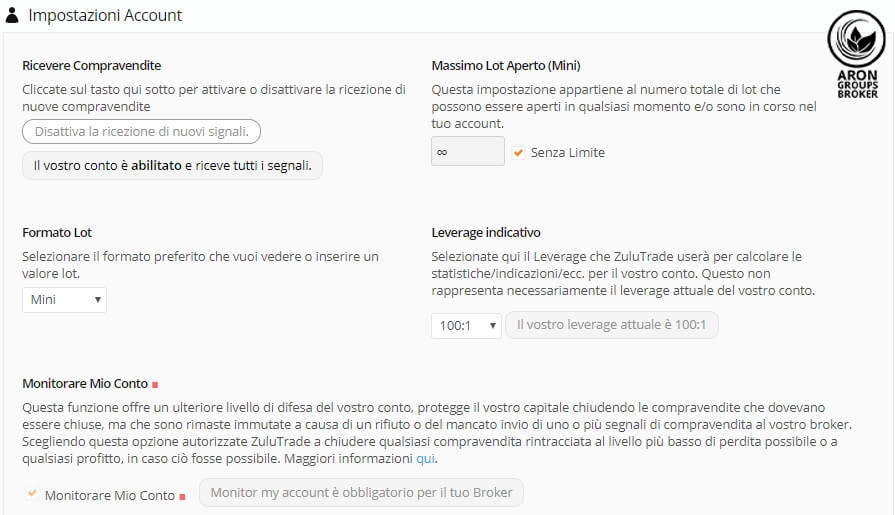Click the red marker next to Monitorare Mio Conto heading

(155, 385)
